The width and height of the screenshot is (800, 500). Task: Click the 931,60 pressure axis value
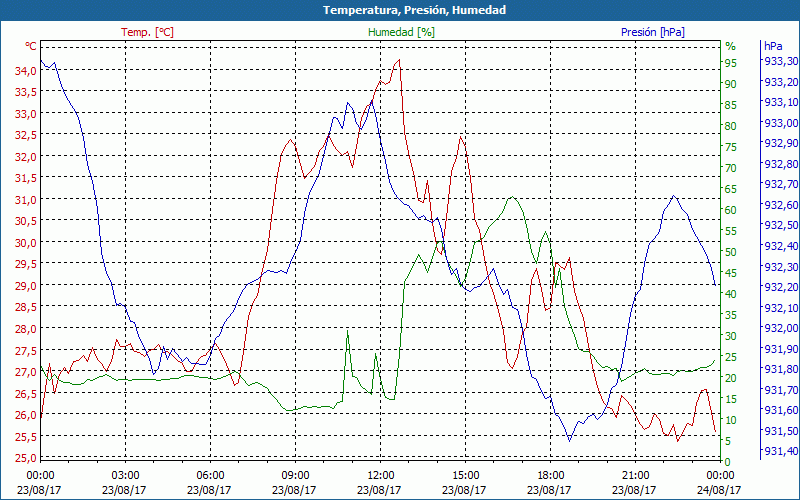click(x=781, y=410)
